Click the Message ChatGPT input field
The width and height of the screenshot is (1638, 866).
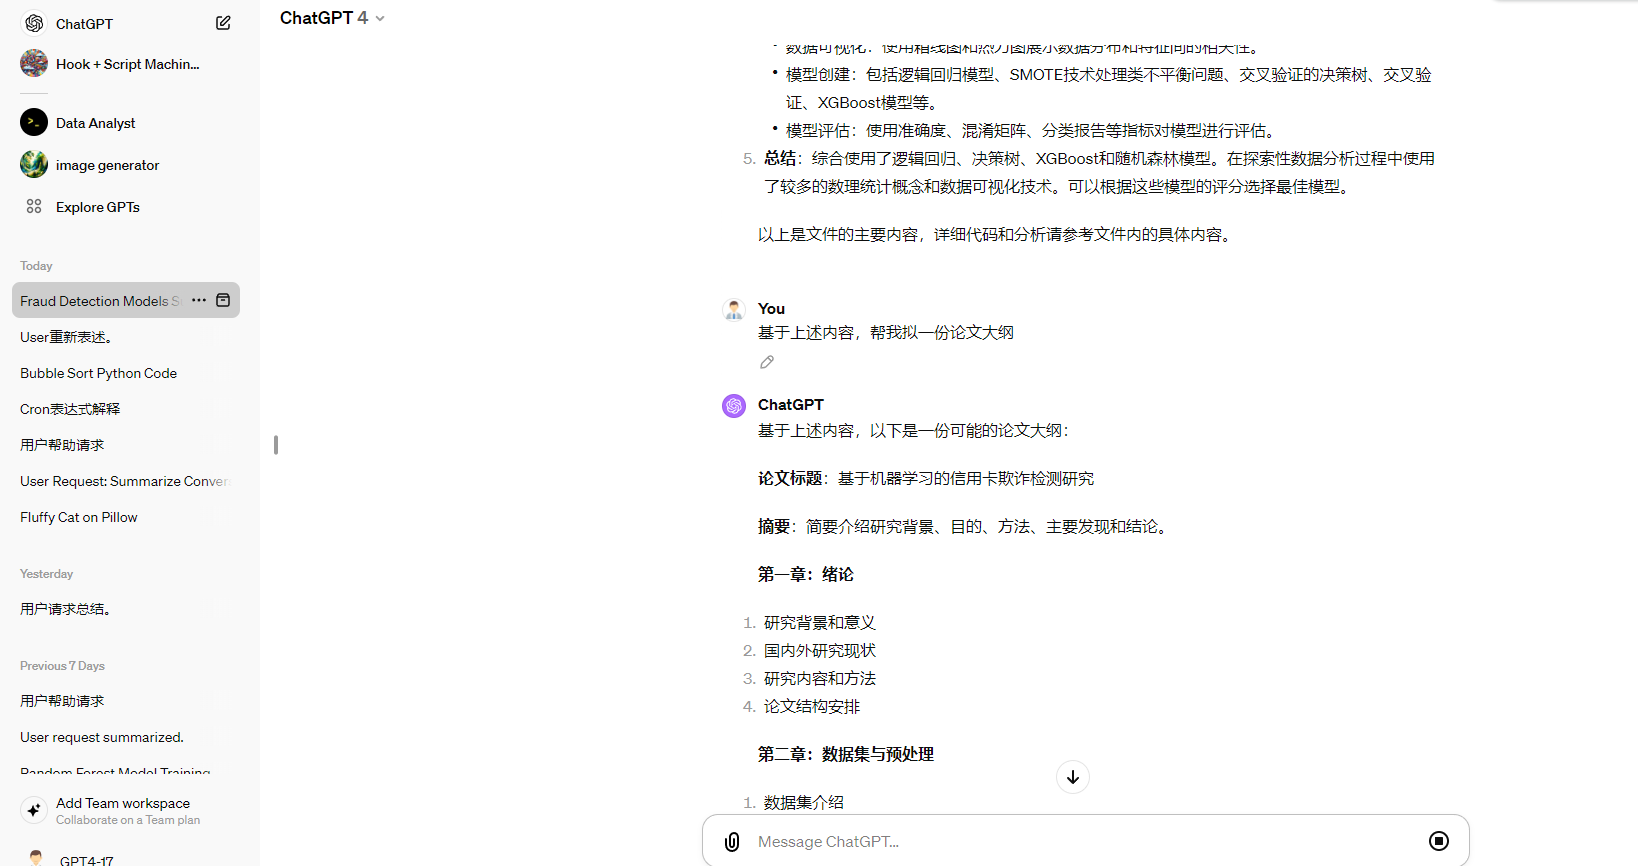pos(1085,842)
